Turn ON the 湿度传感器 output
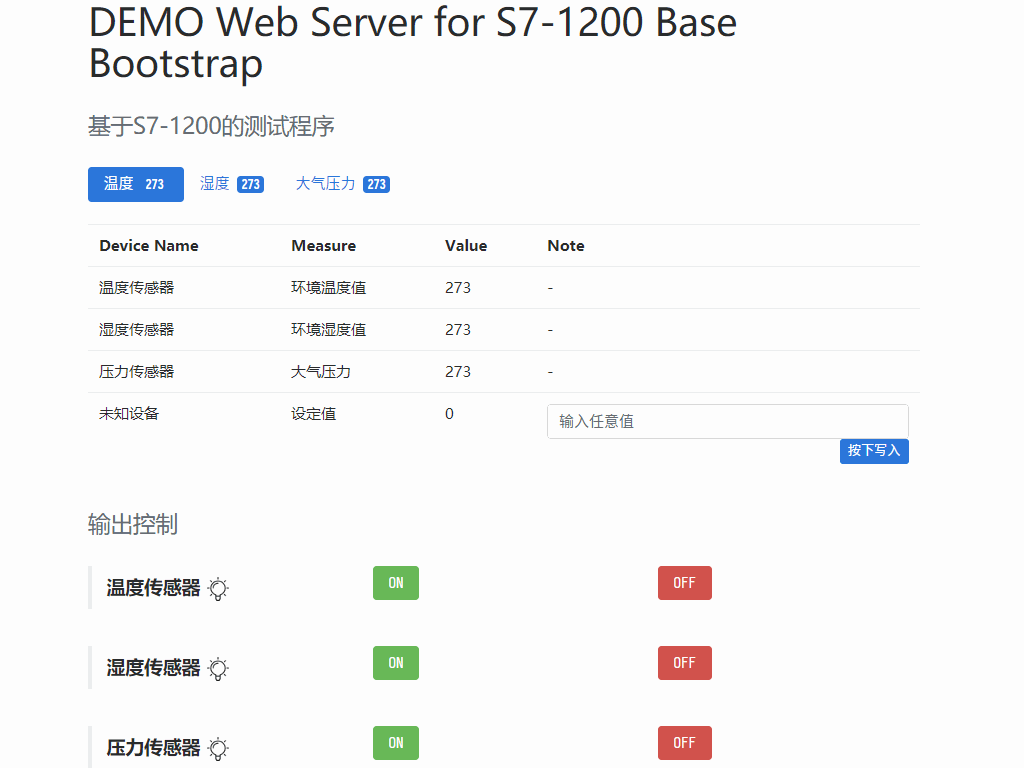This screenshot has height=768, width=1024. pos(396,663)
